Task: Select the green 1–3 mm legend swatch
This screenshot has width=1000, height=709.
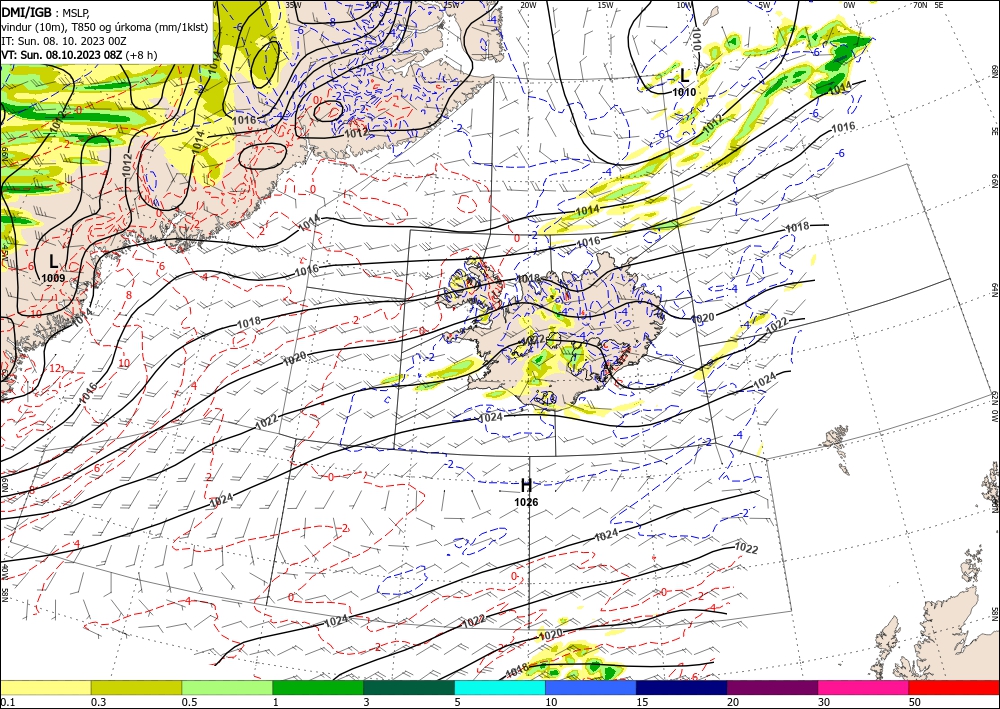Action: (318, 687)
